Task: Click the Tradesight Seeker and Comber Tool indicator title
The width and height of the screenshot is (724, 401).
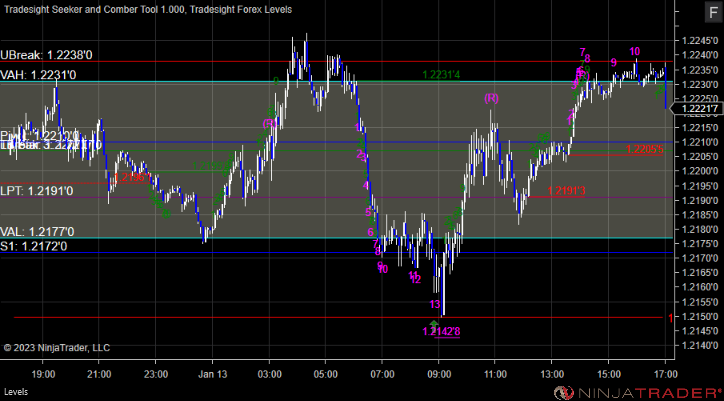Action: click(x=95, y=9)
